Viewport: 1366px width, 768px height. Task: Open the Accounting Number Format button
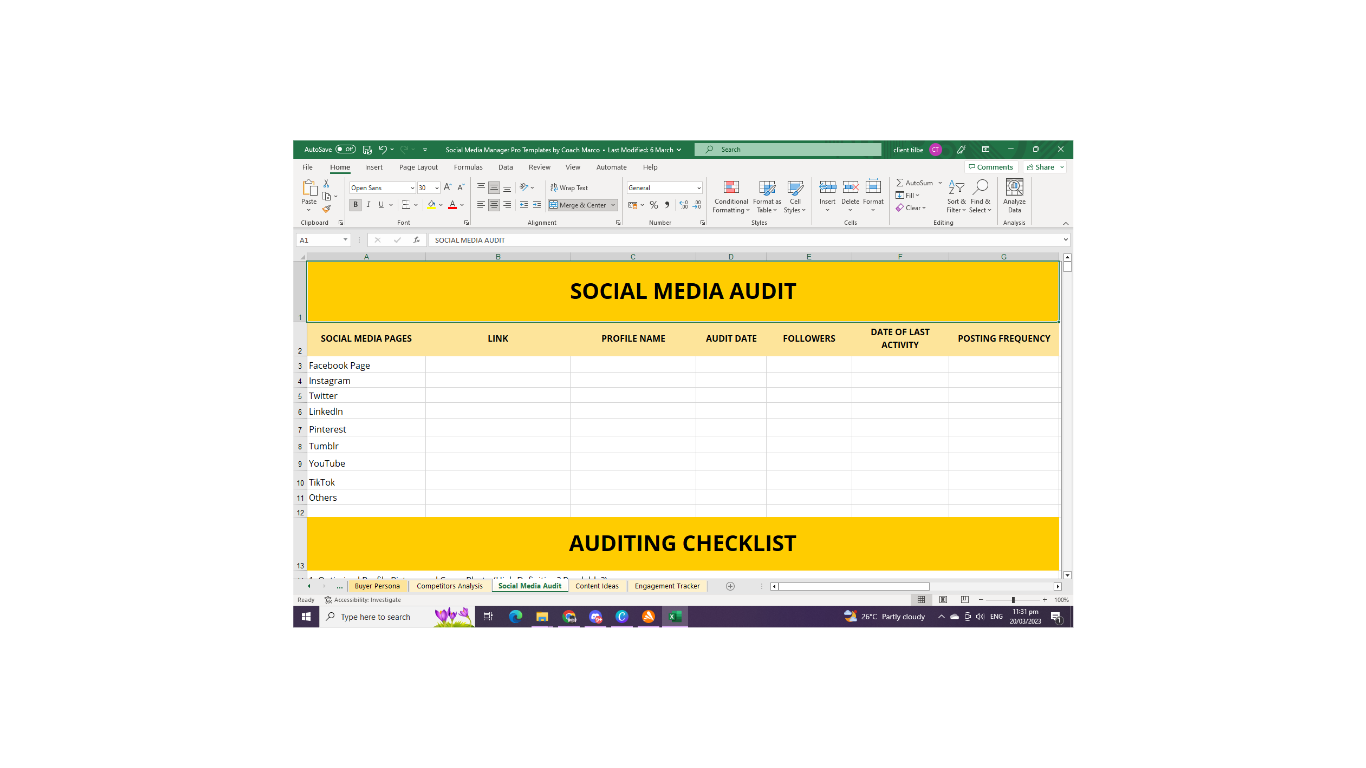click(633, 205)
